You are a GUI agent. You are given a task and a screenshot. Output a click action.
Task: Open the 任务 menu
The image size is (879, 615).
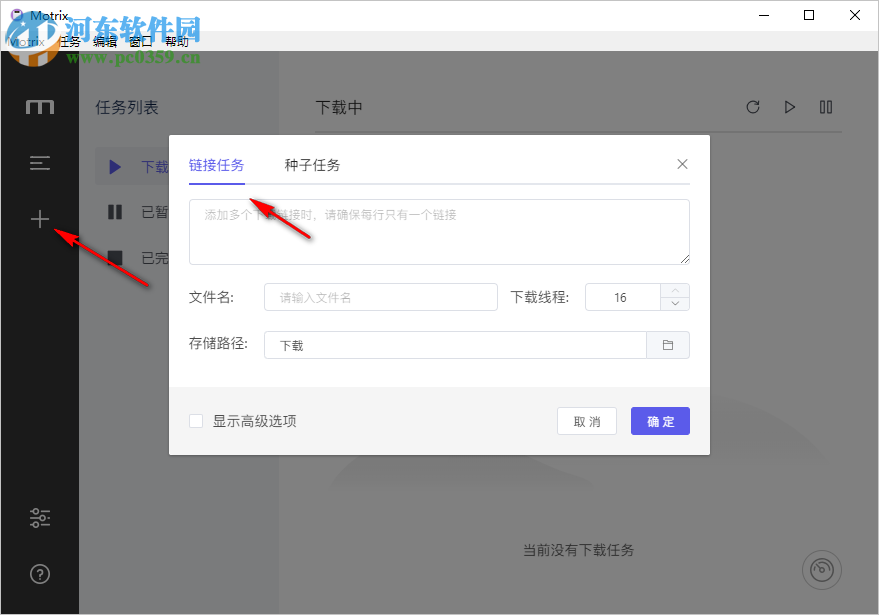point(69,41)
